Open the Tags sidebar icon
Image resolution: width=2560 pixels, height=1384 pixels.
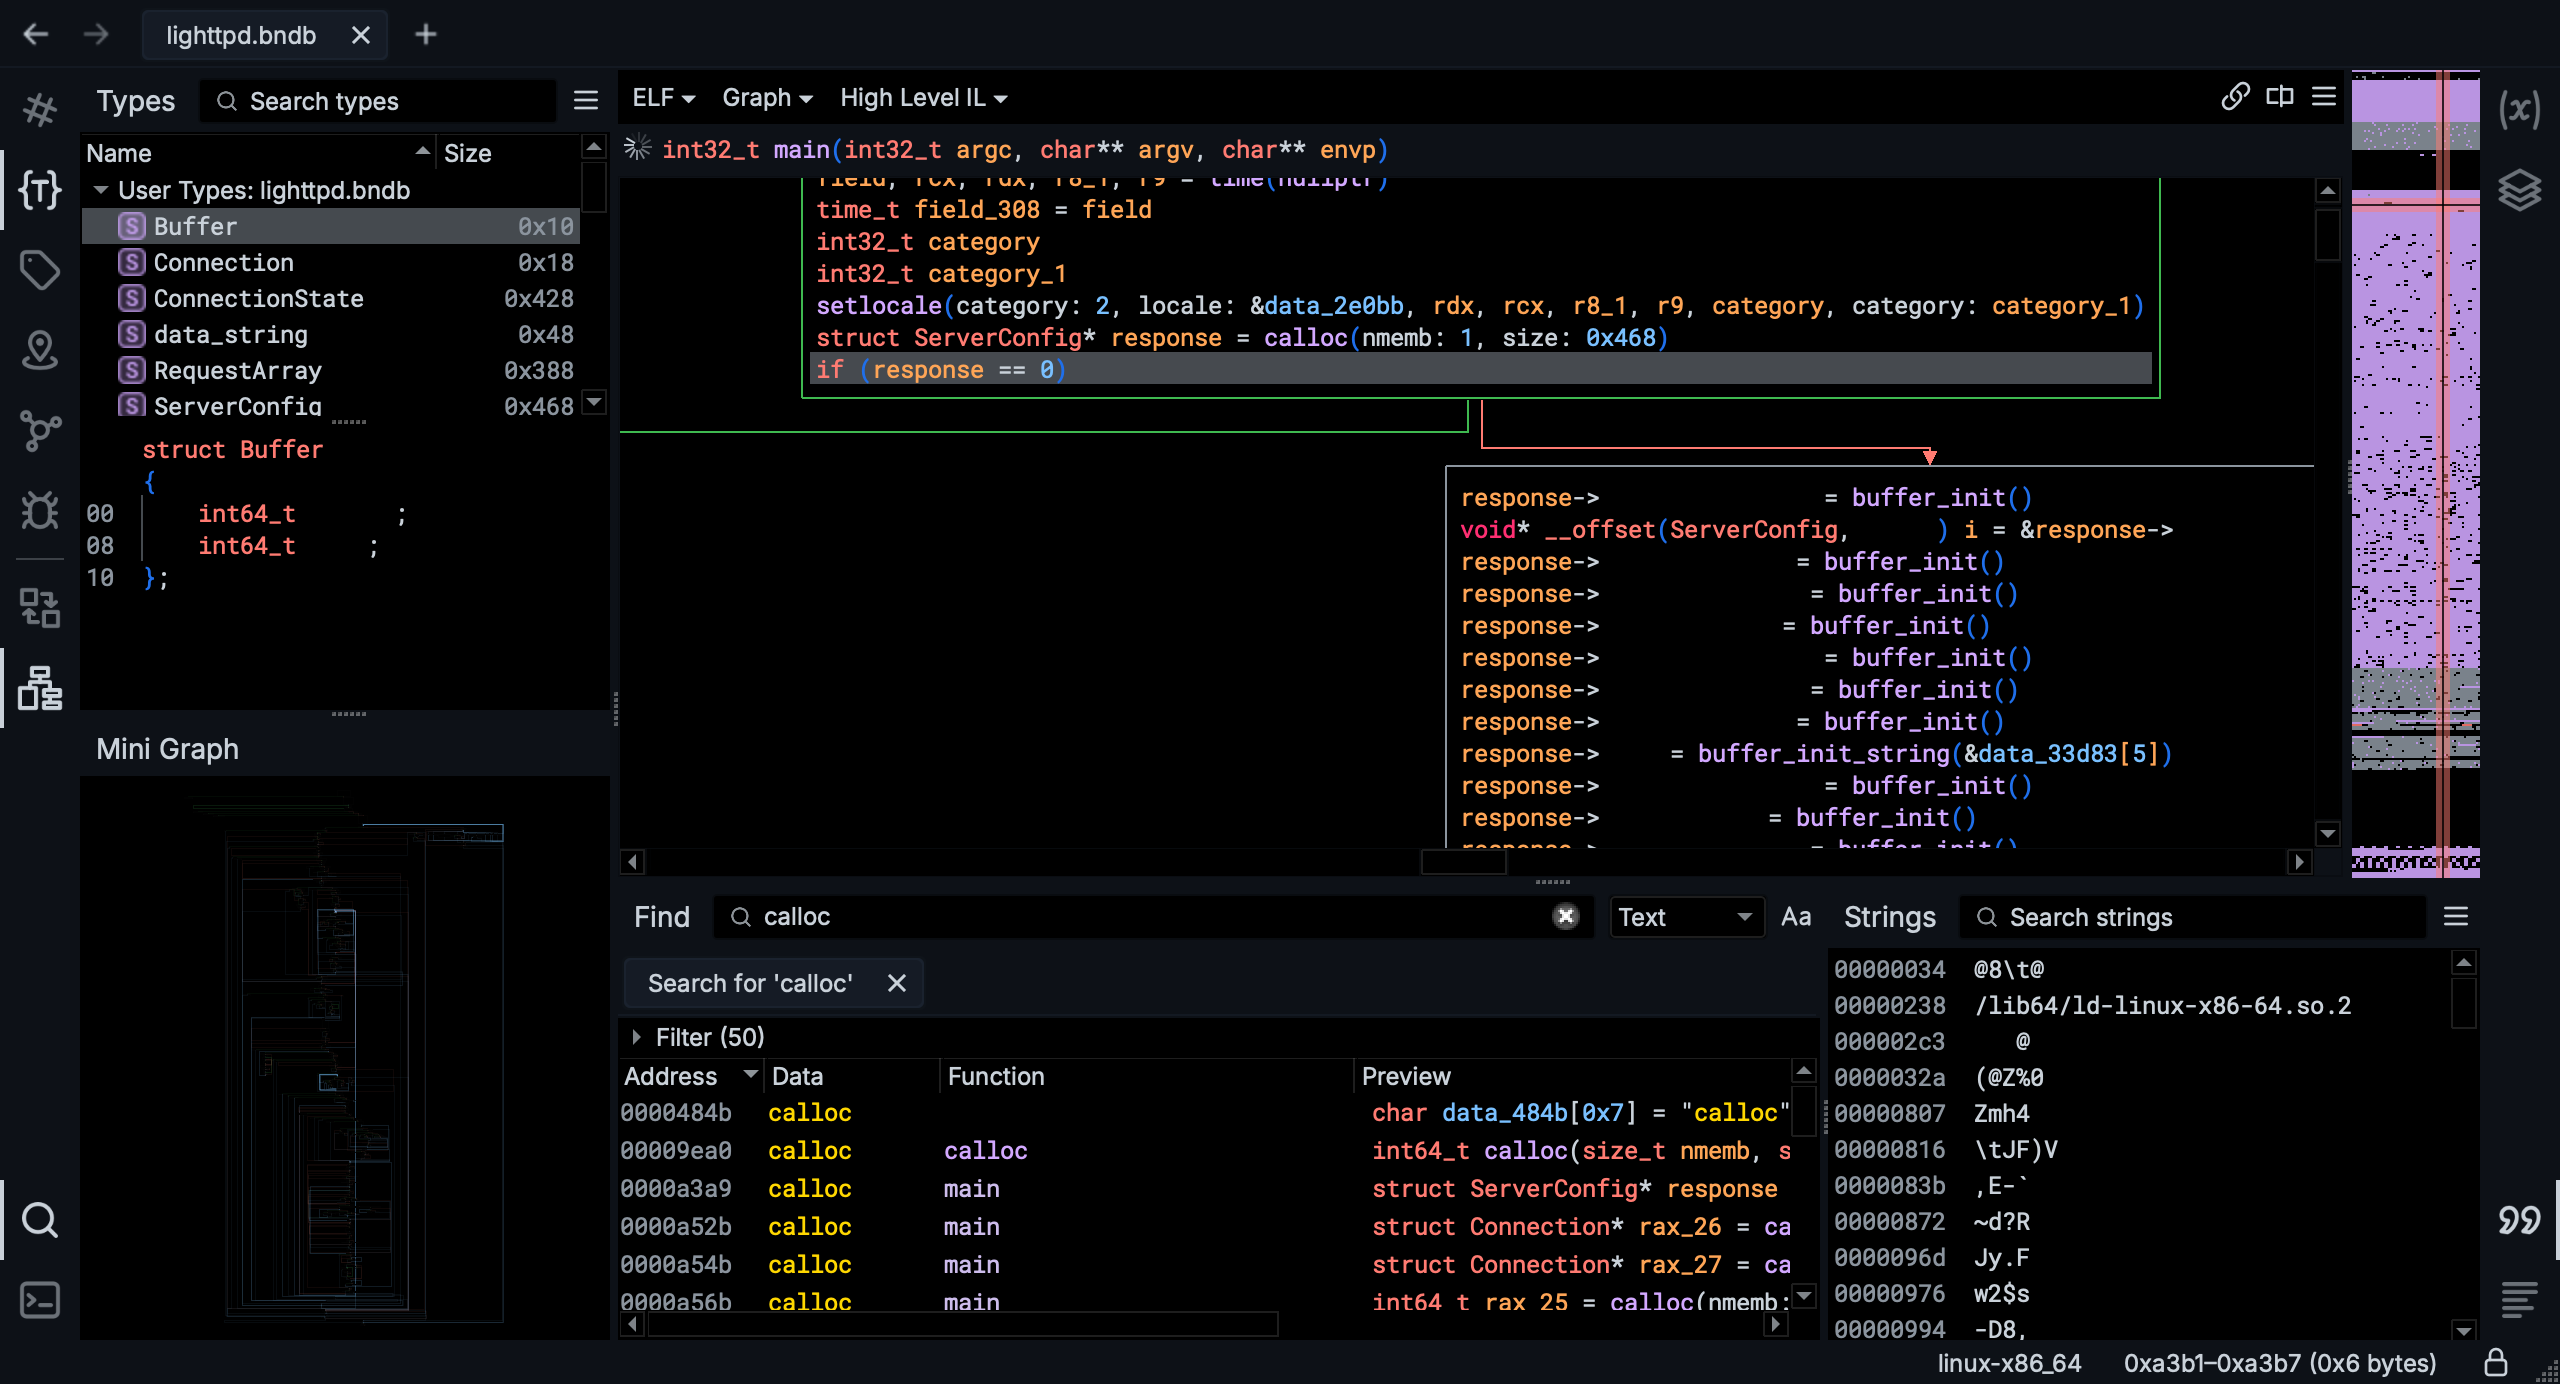coord(40,269)
